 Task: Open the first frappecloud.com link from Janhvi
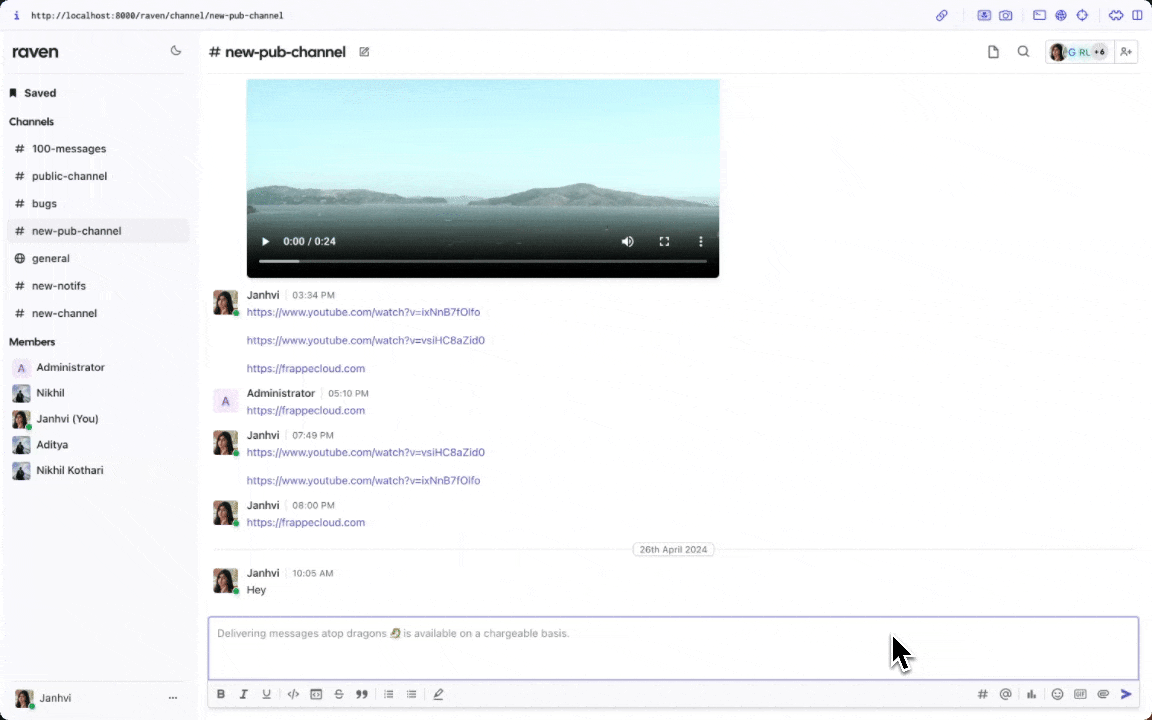click(x=306, y=368)
